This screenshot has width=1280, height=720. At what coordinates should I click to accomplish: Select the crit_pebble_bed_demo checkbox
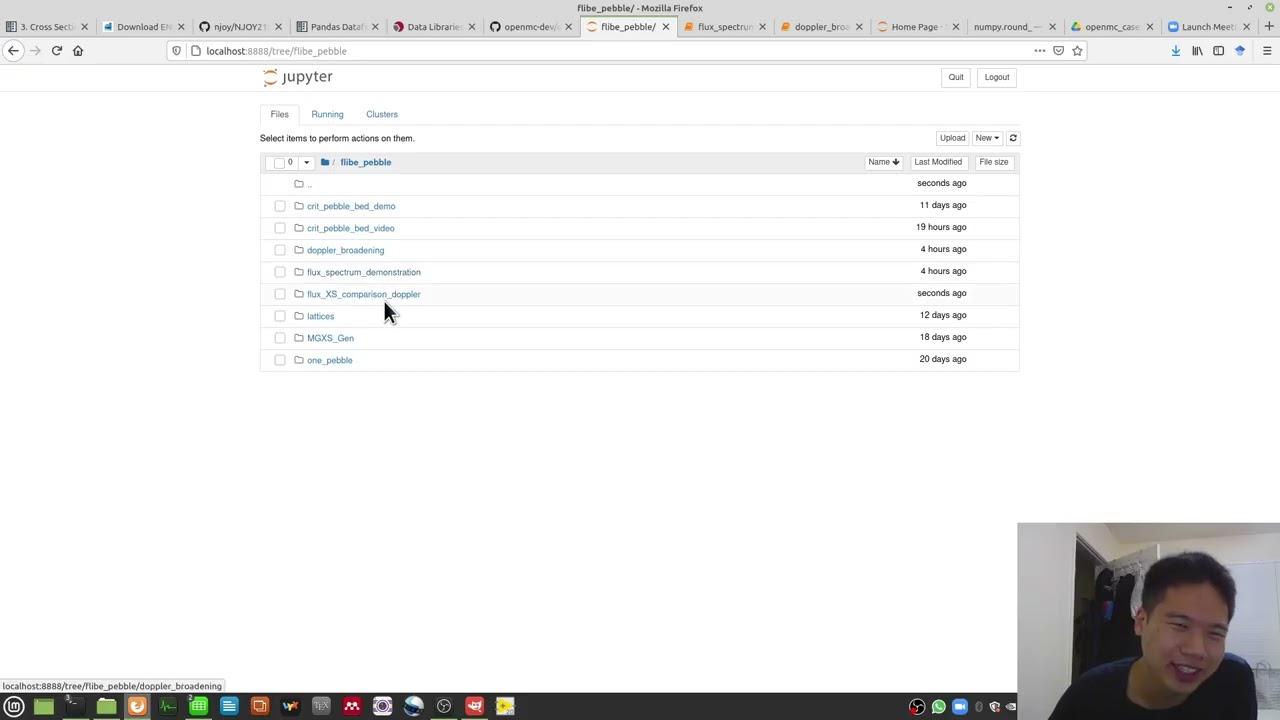[280, 206]
